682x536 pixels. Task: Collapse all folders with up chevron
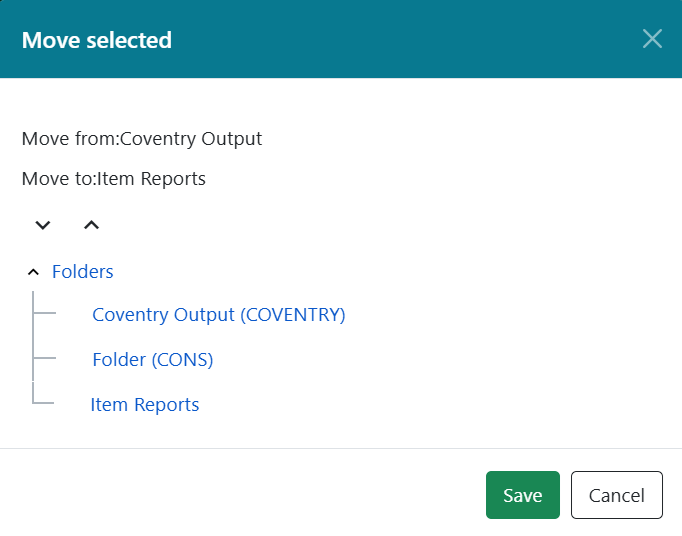(x=91, y=225)
